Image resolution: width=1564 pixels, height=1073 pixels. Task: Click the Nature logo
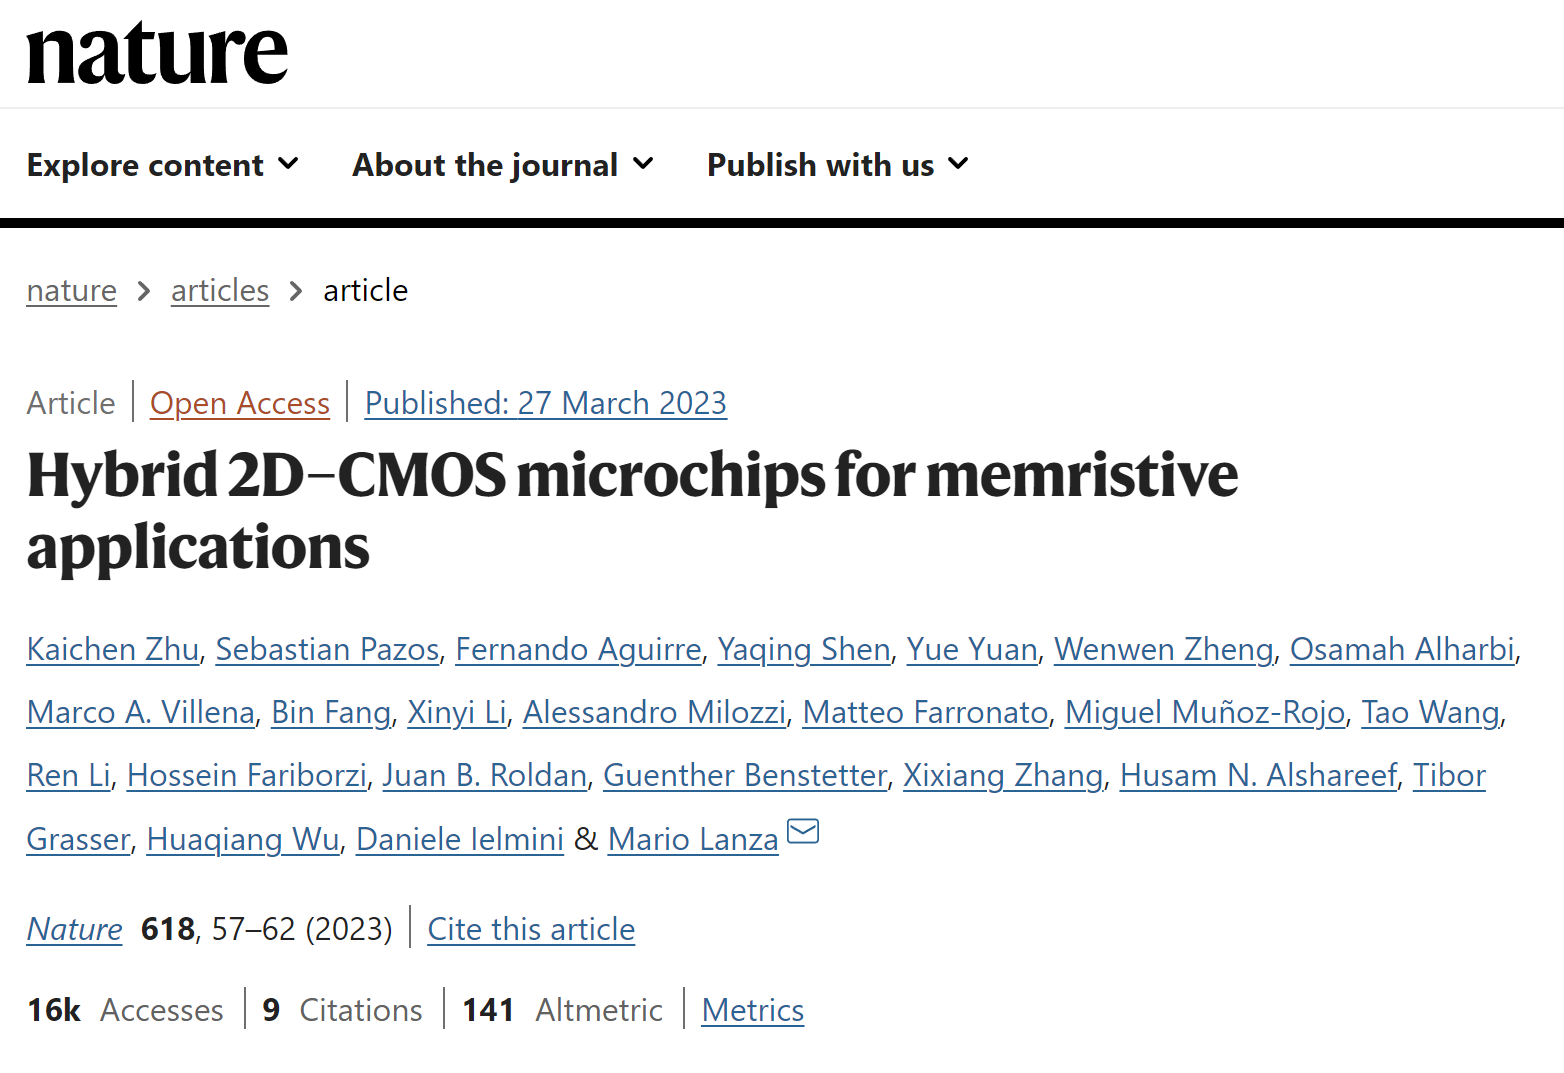157,53
